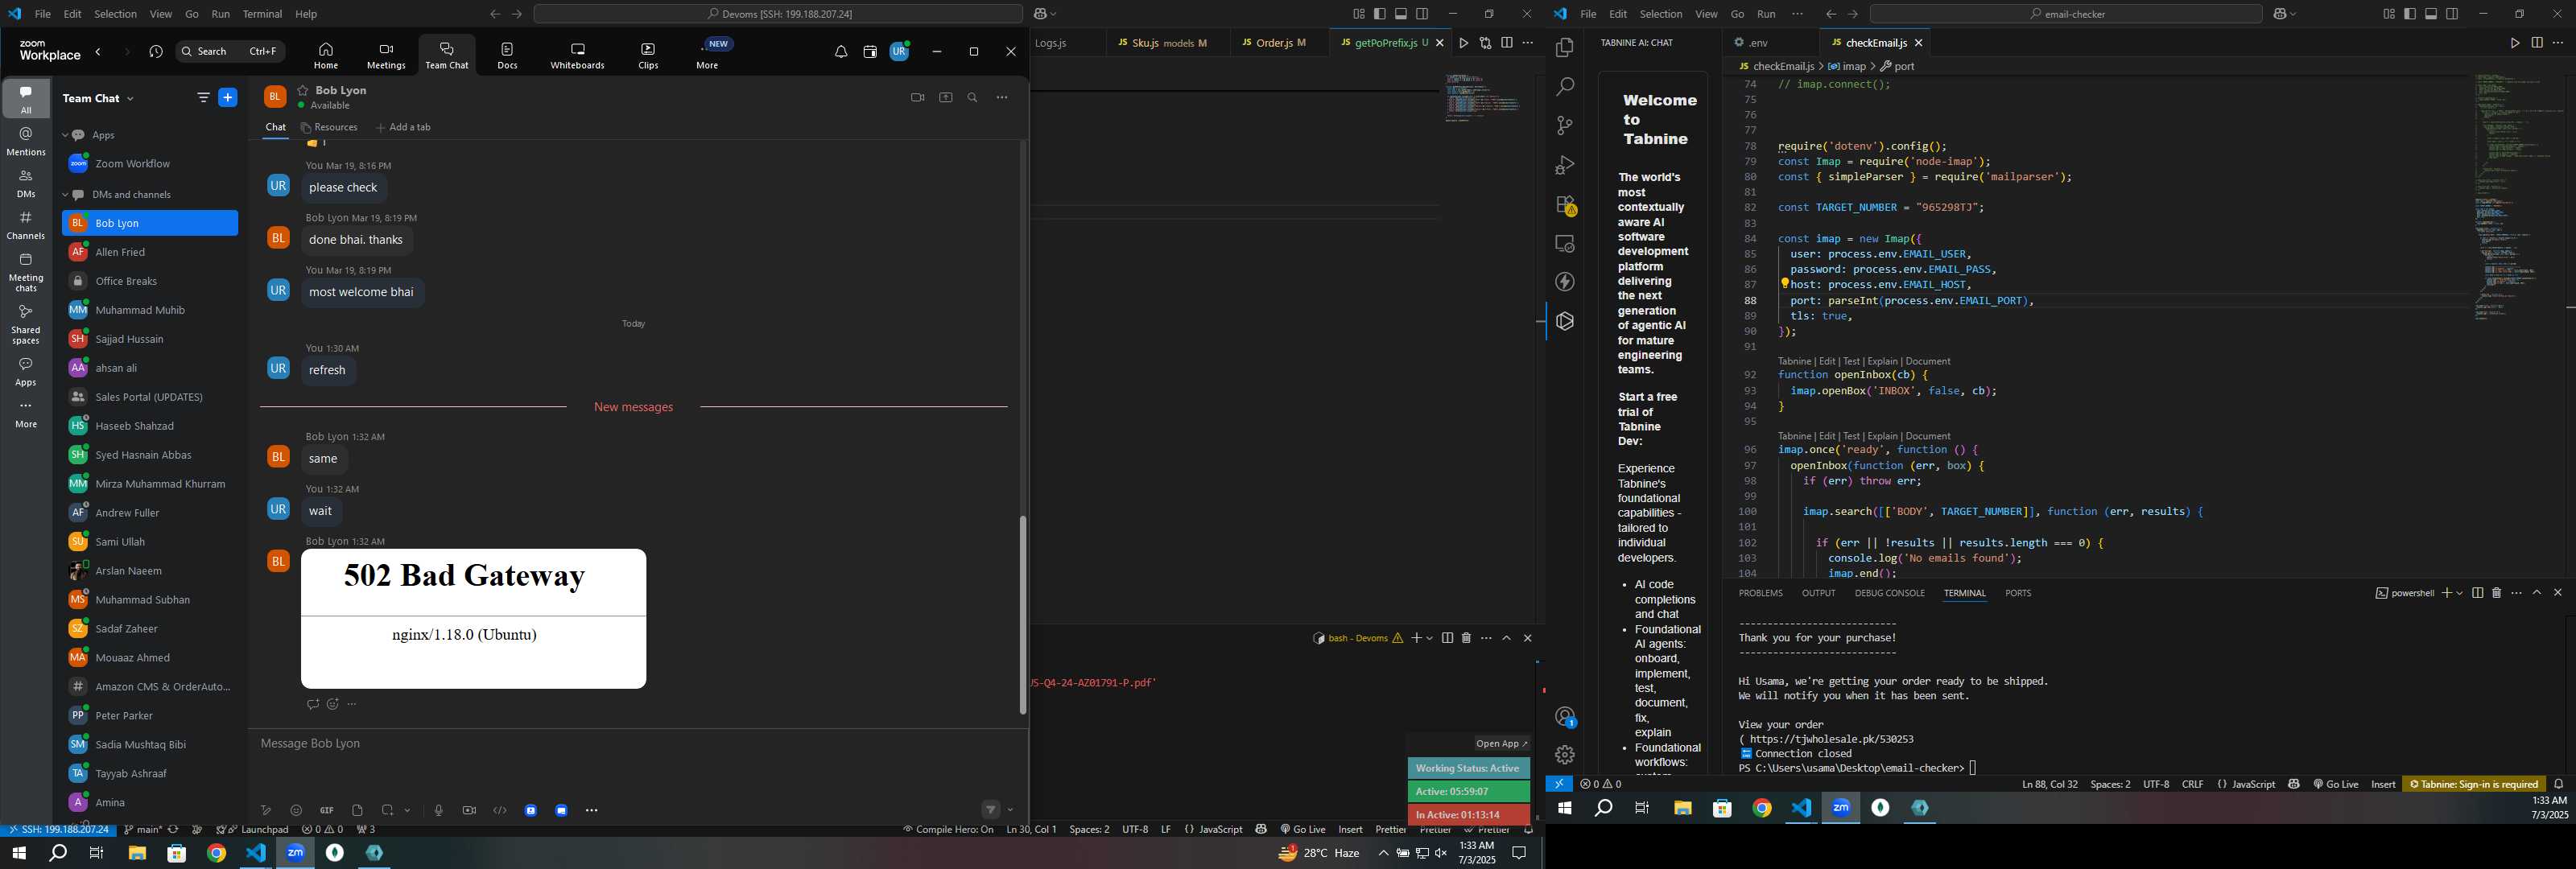Expand powershell new terminal dropdown
The width and height of the screenshot is (2576, 869).
click(2460, 594)
